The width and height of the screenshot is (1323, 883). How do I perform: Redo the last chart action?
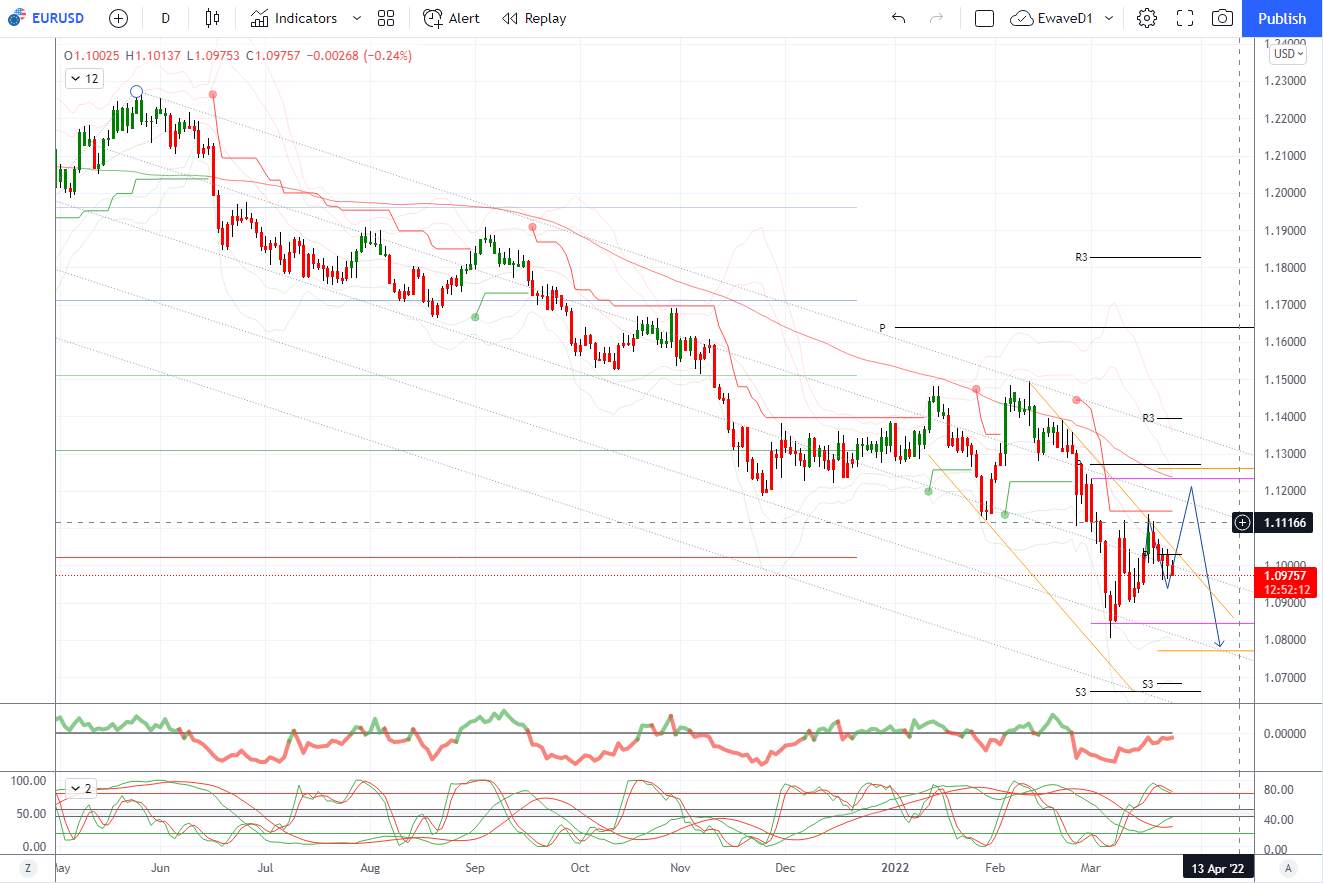coord(937,18)
